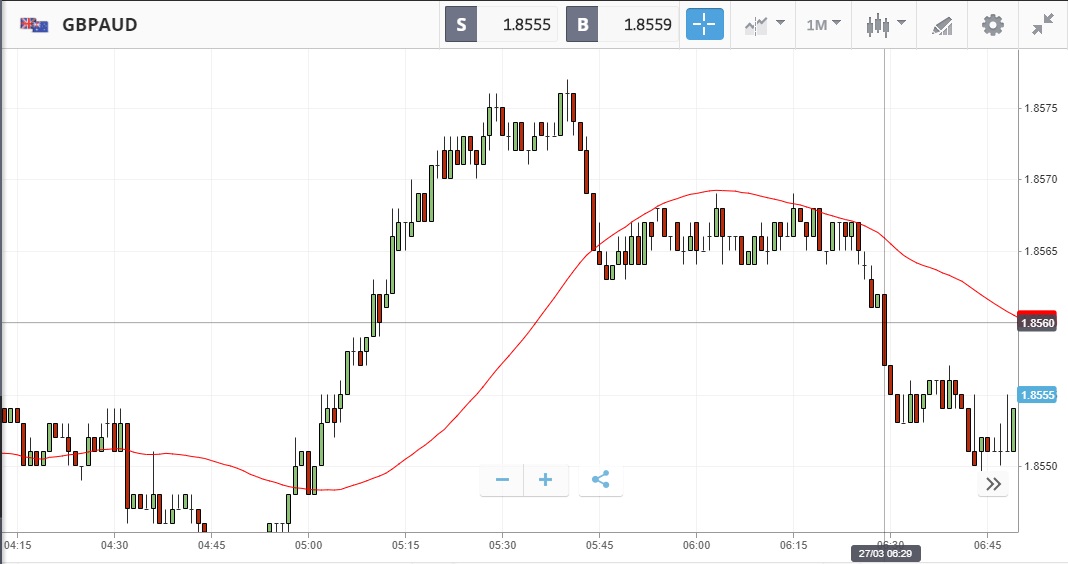1068x564 pixels.
Task: Zoom out the chart with minus button
Action: 502,480
